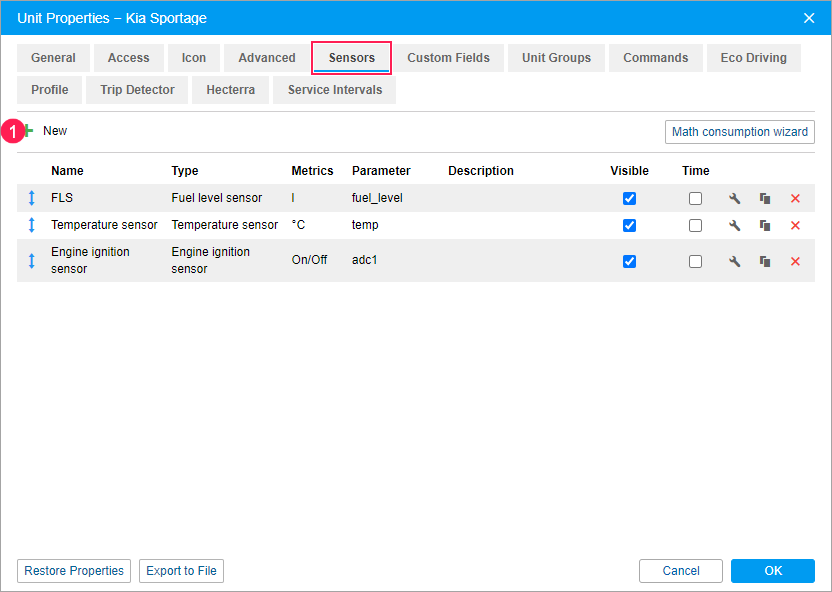This screenshot has height=592, width=832.
Task: Open the Eco Driving tab
Action: [x=753, y=58]
